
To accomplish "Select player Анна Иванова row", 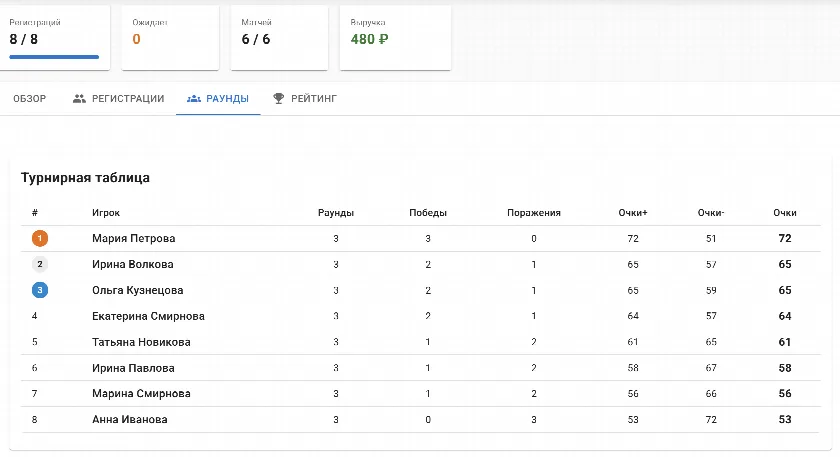I will click(421, 419).
